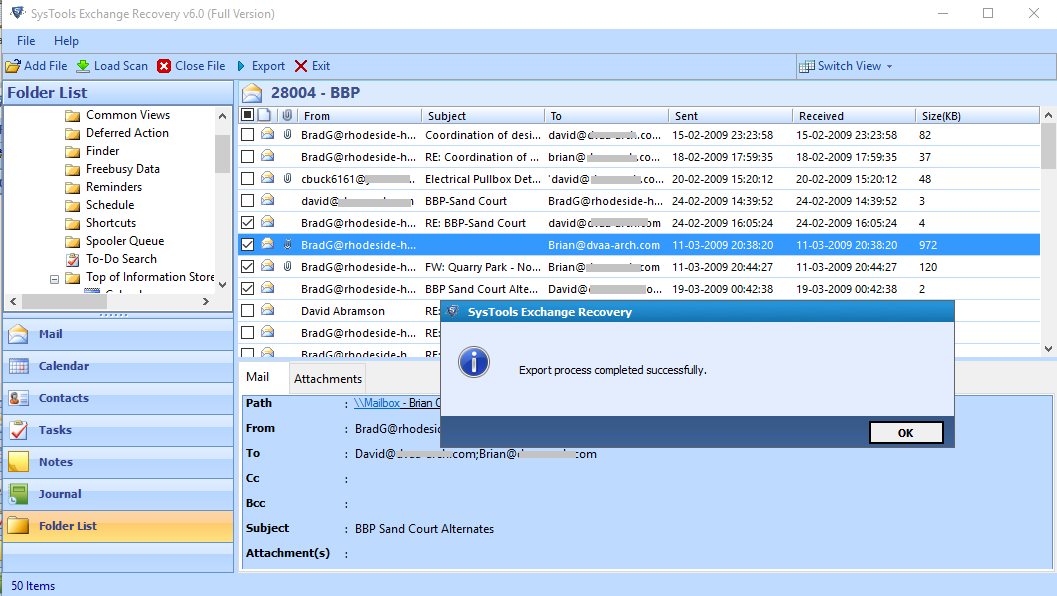Sort emails by Subject column header
1057x596 pixels.
point(483,116)
